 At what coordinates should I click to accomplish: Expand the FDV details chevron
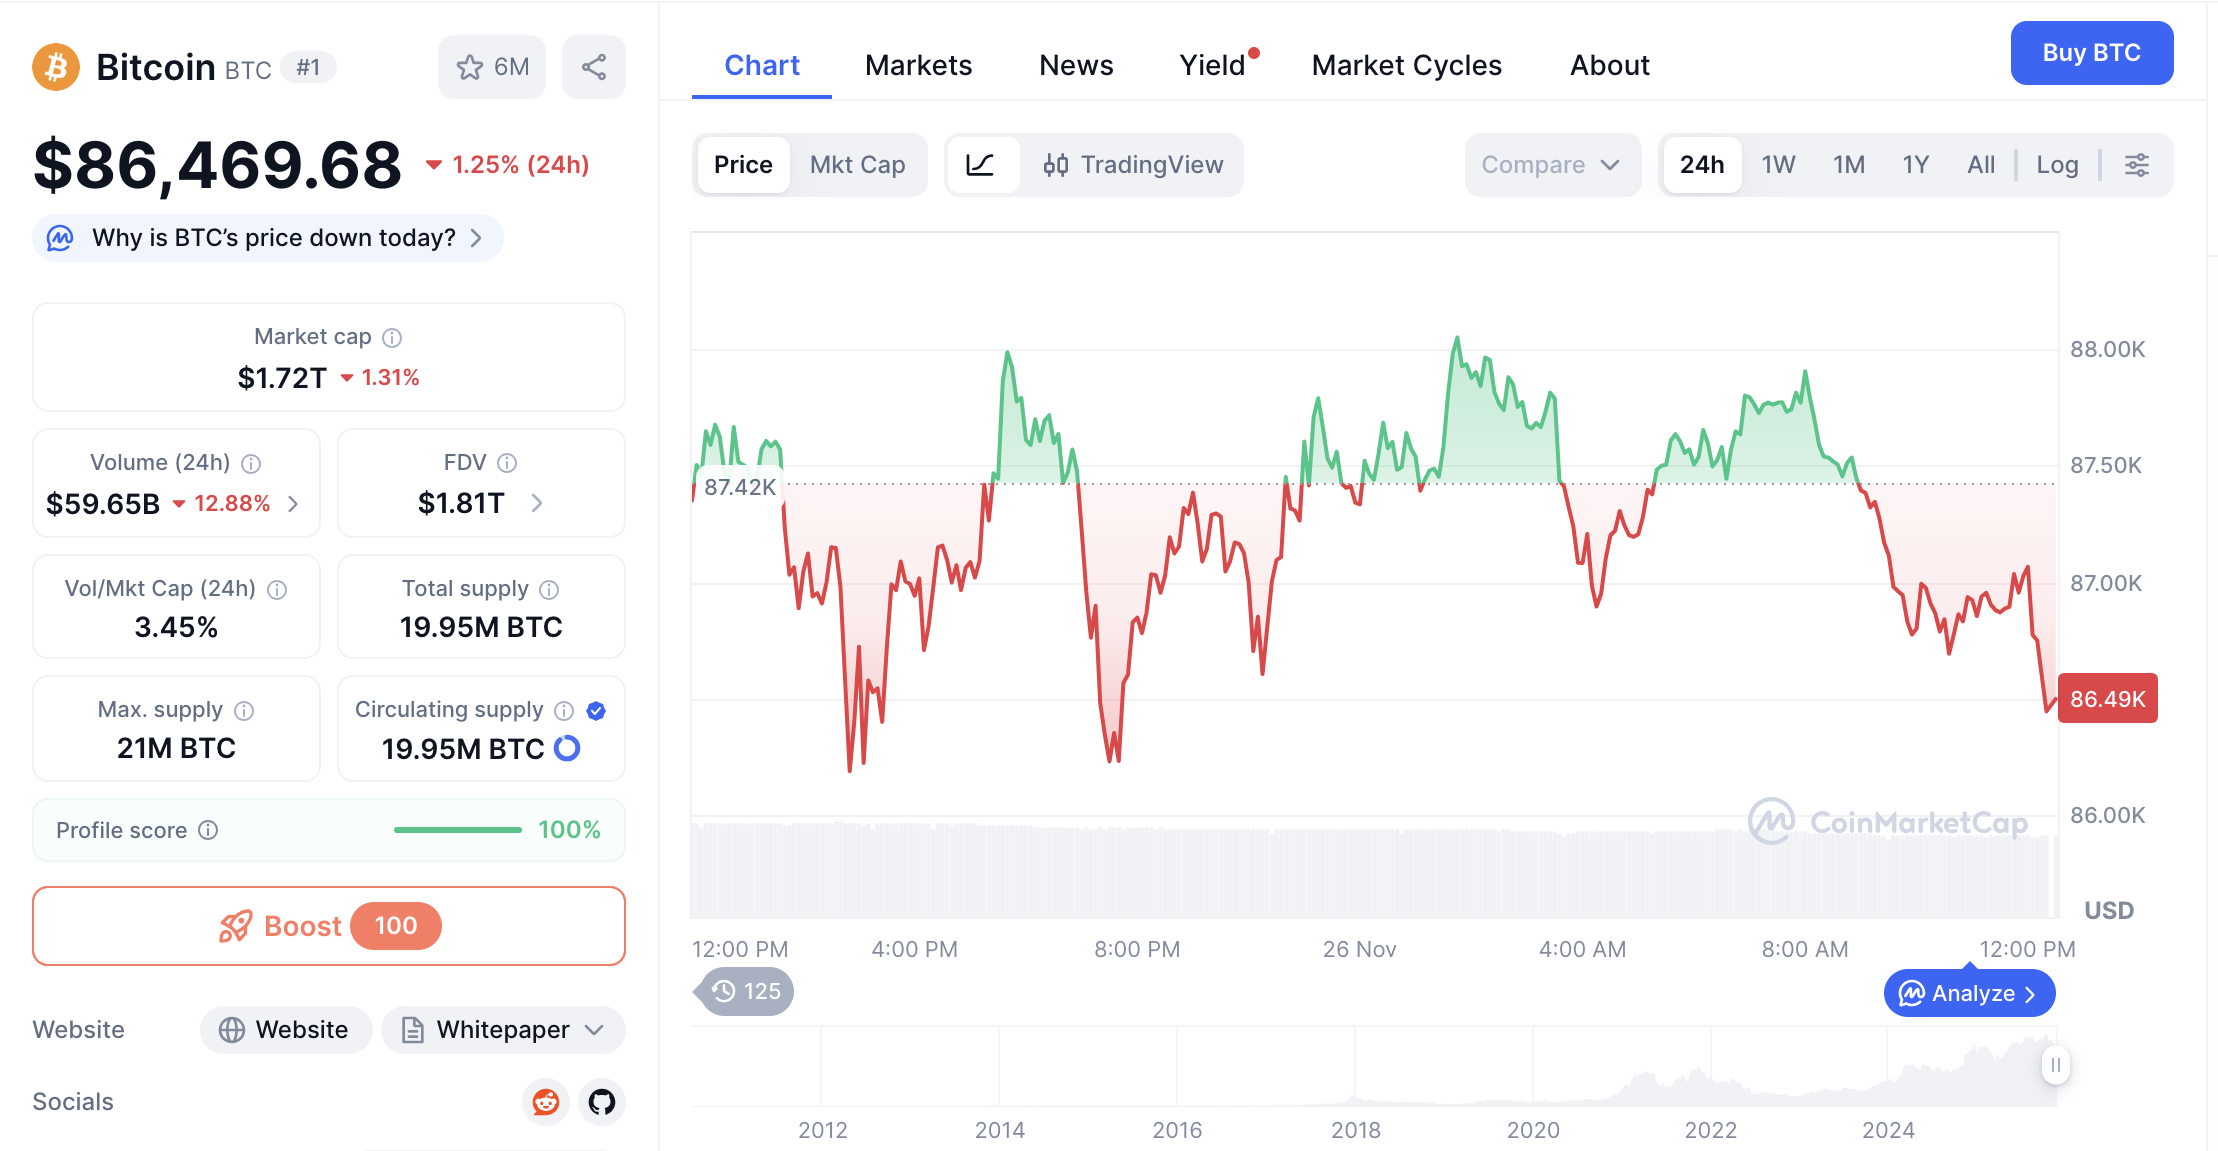click(x=537, y=503)
